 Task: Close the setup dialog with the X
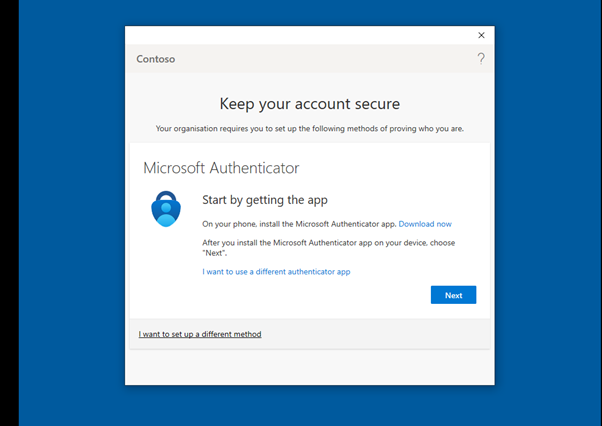pos(481,35)
